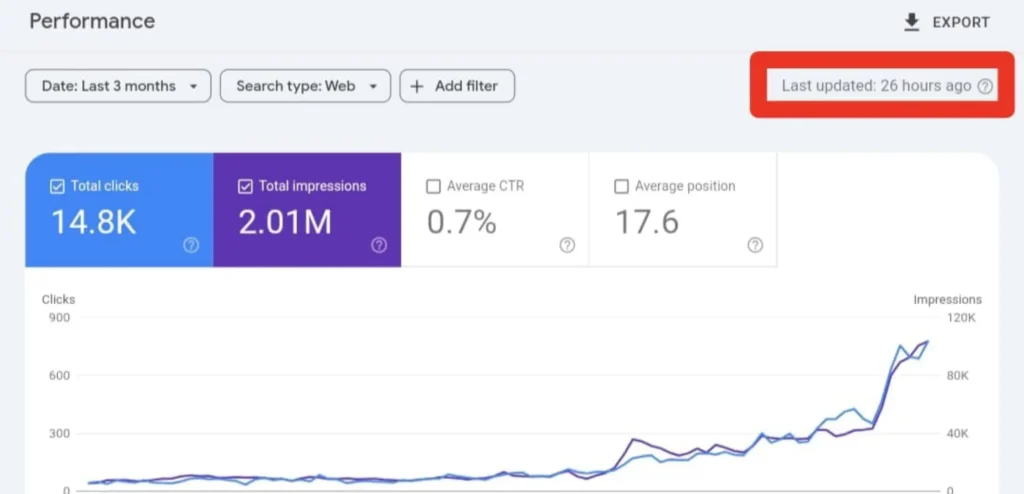Screen dimensions: 1024x494
Task: Enable the Average CTR checkbox
Action: pos(433,186)
